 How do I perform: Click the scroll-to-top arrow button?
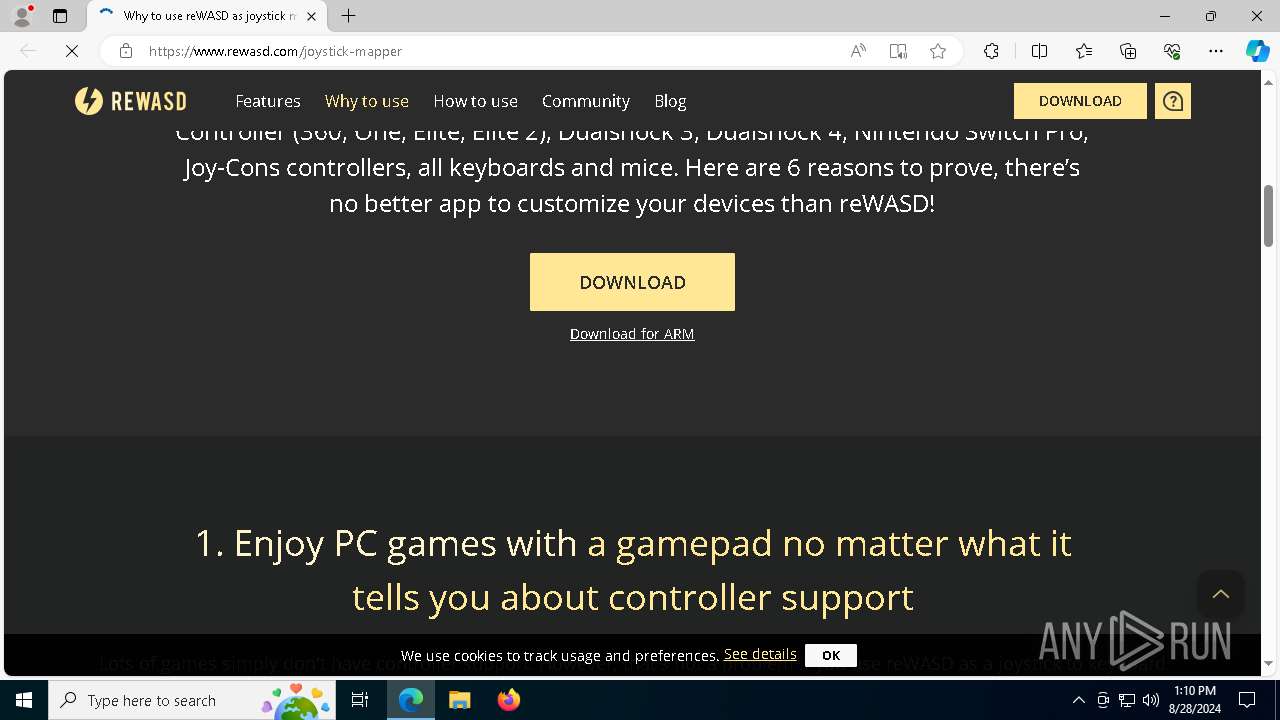[1221, 594]
